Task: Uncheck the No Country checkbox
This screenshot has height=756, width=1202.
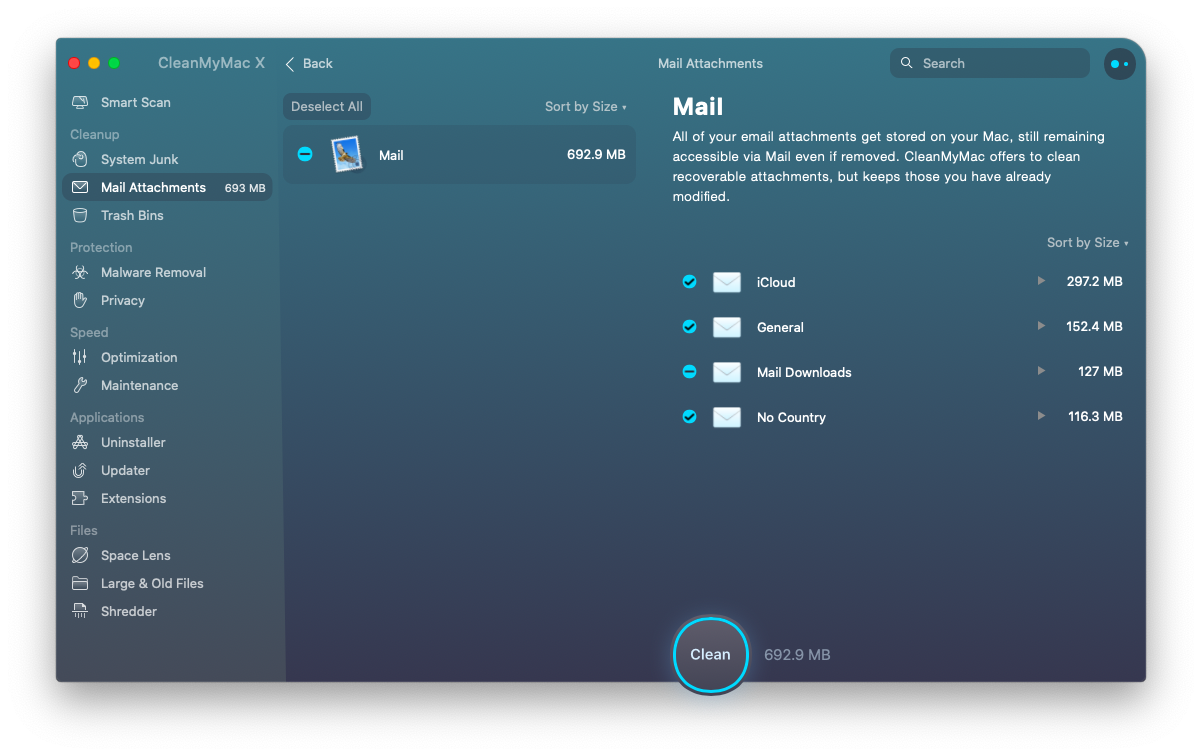Action: tap(689, 417)
